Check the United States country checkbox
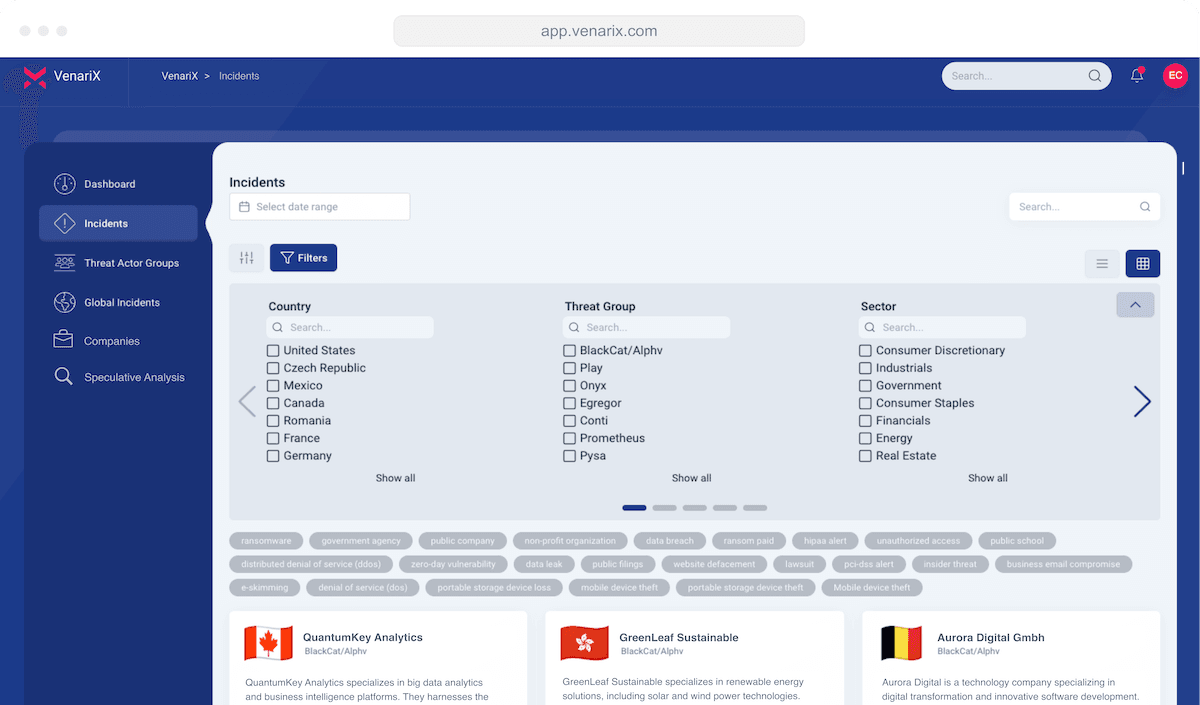 pyautogui.click(x=273, y=351)
